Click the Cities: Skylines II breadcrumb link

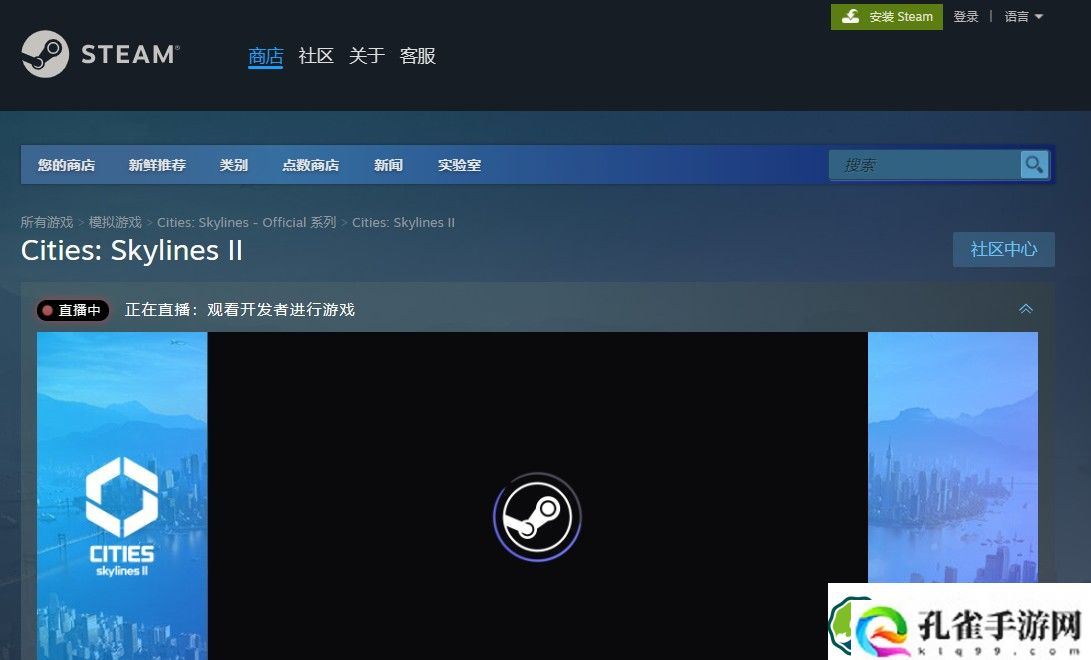pyautogui.click(x=404, y=222)
